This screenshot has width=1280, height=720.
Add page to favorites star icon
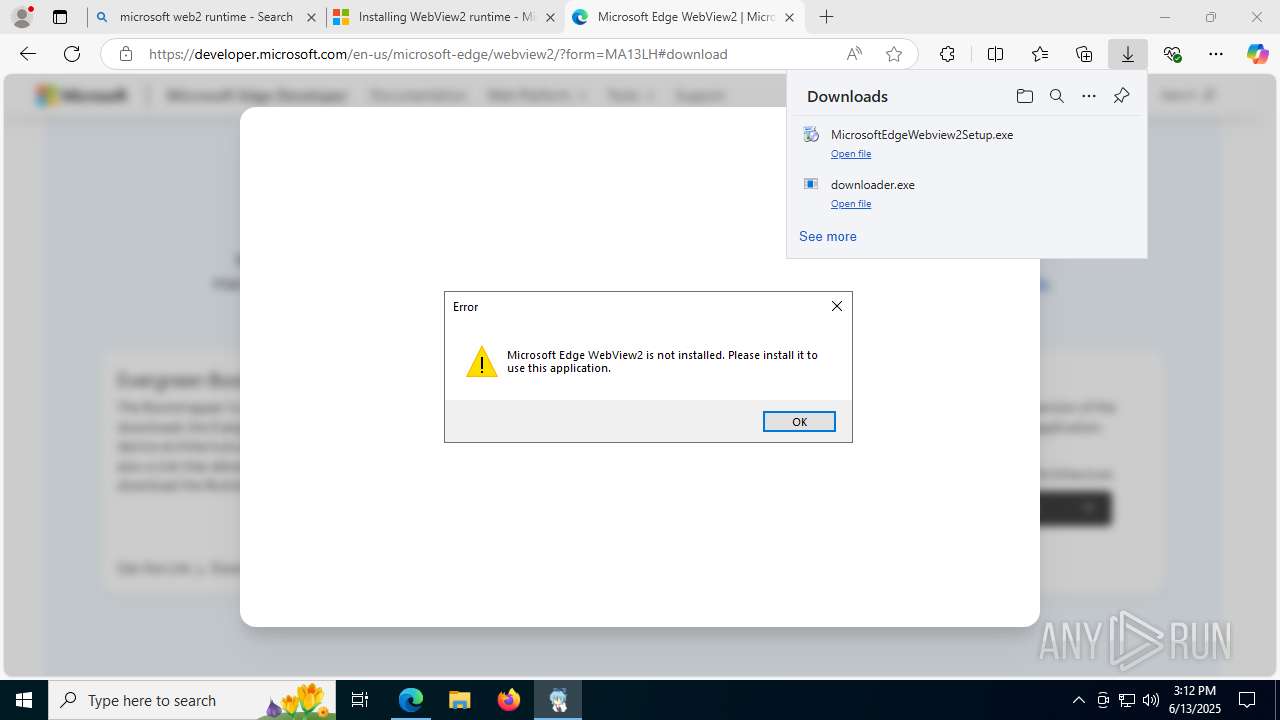point(894,54)
